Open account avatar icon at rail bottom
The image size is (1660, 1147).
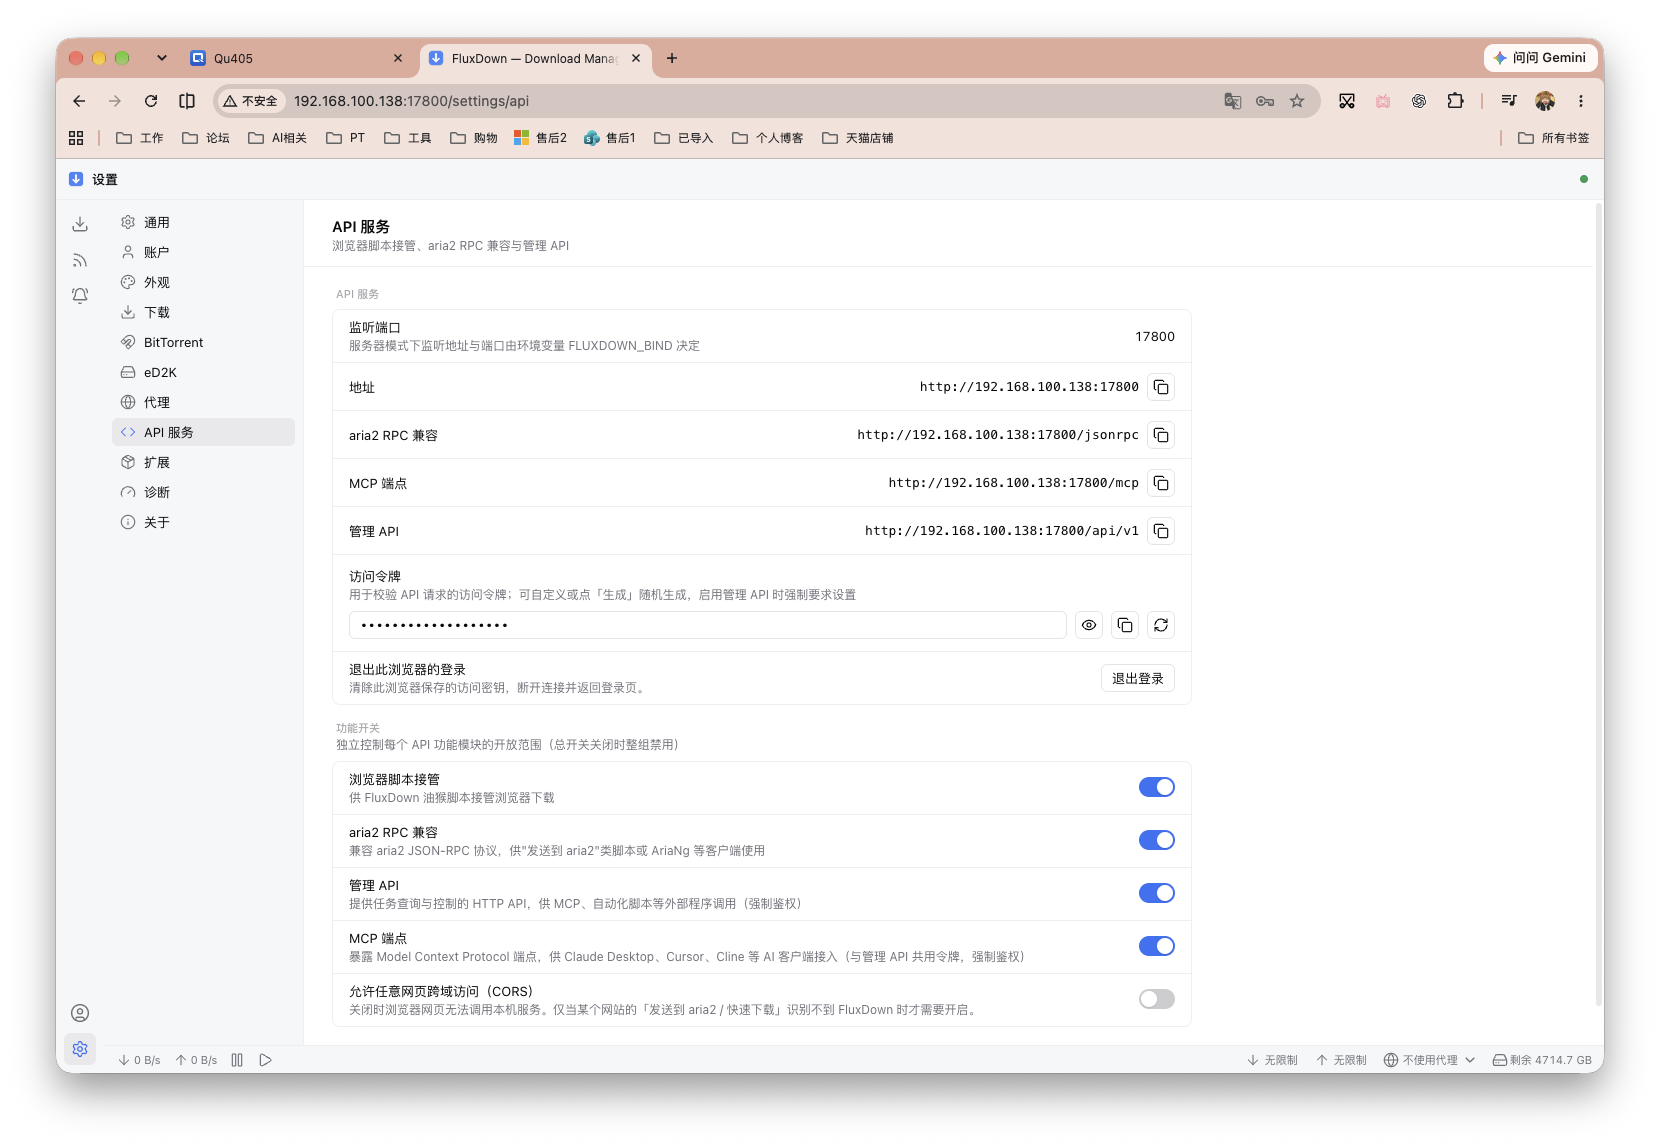point(80,1013)
